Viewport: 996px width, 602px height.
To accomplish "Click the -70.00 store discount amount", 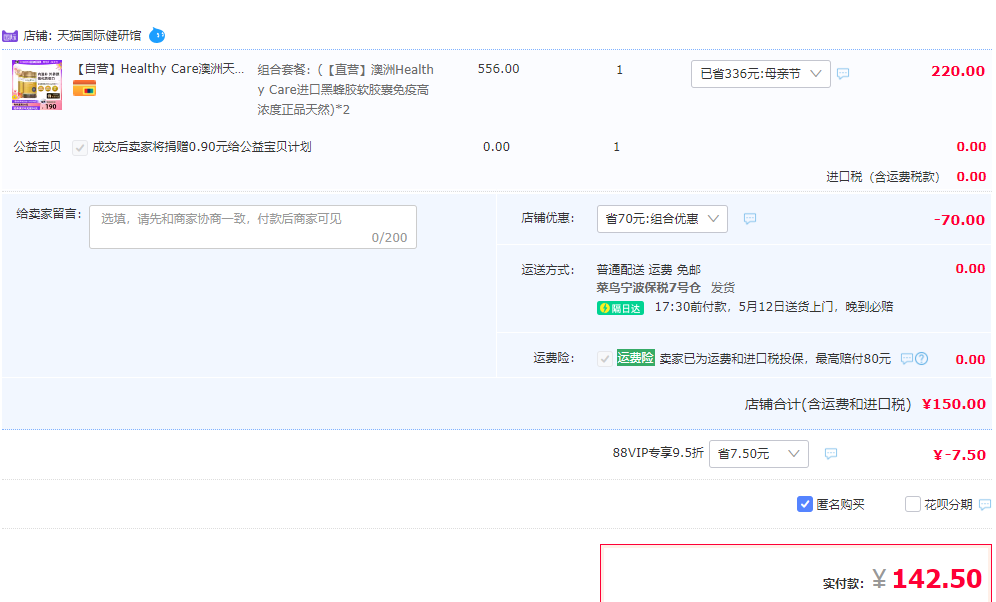I will point(959,220).
